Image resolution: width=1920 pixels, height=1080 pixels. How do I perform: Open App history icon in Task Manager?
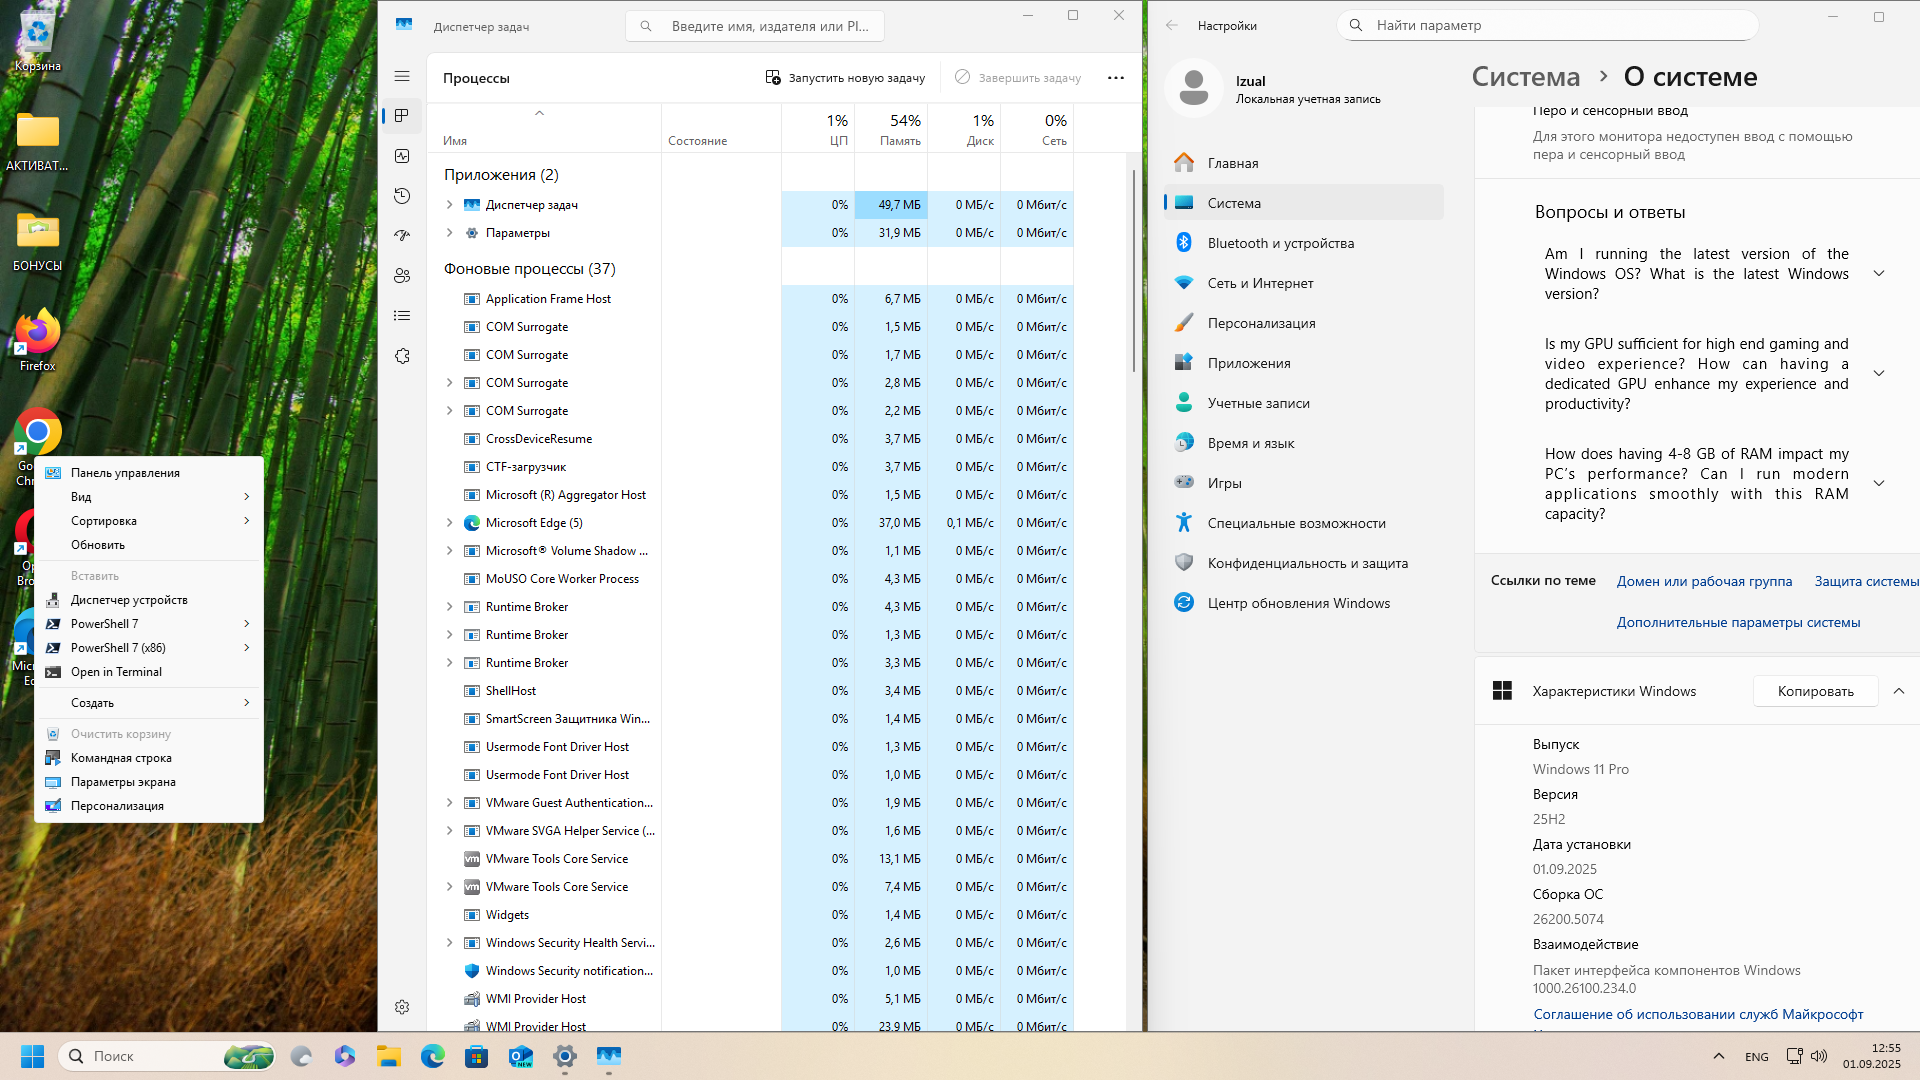pyautogui.click(x=402, y=196)
